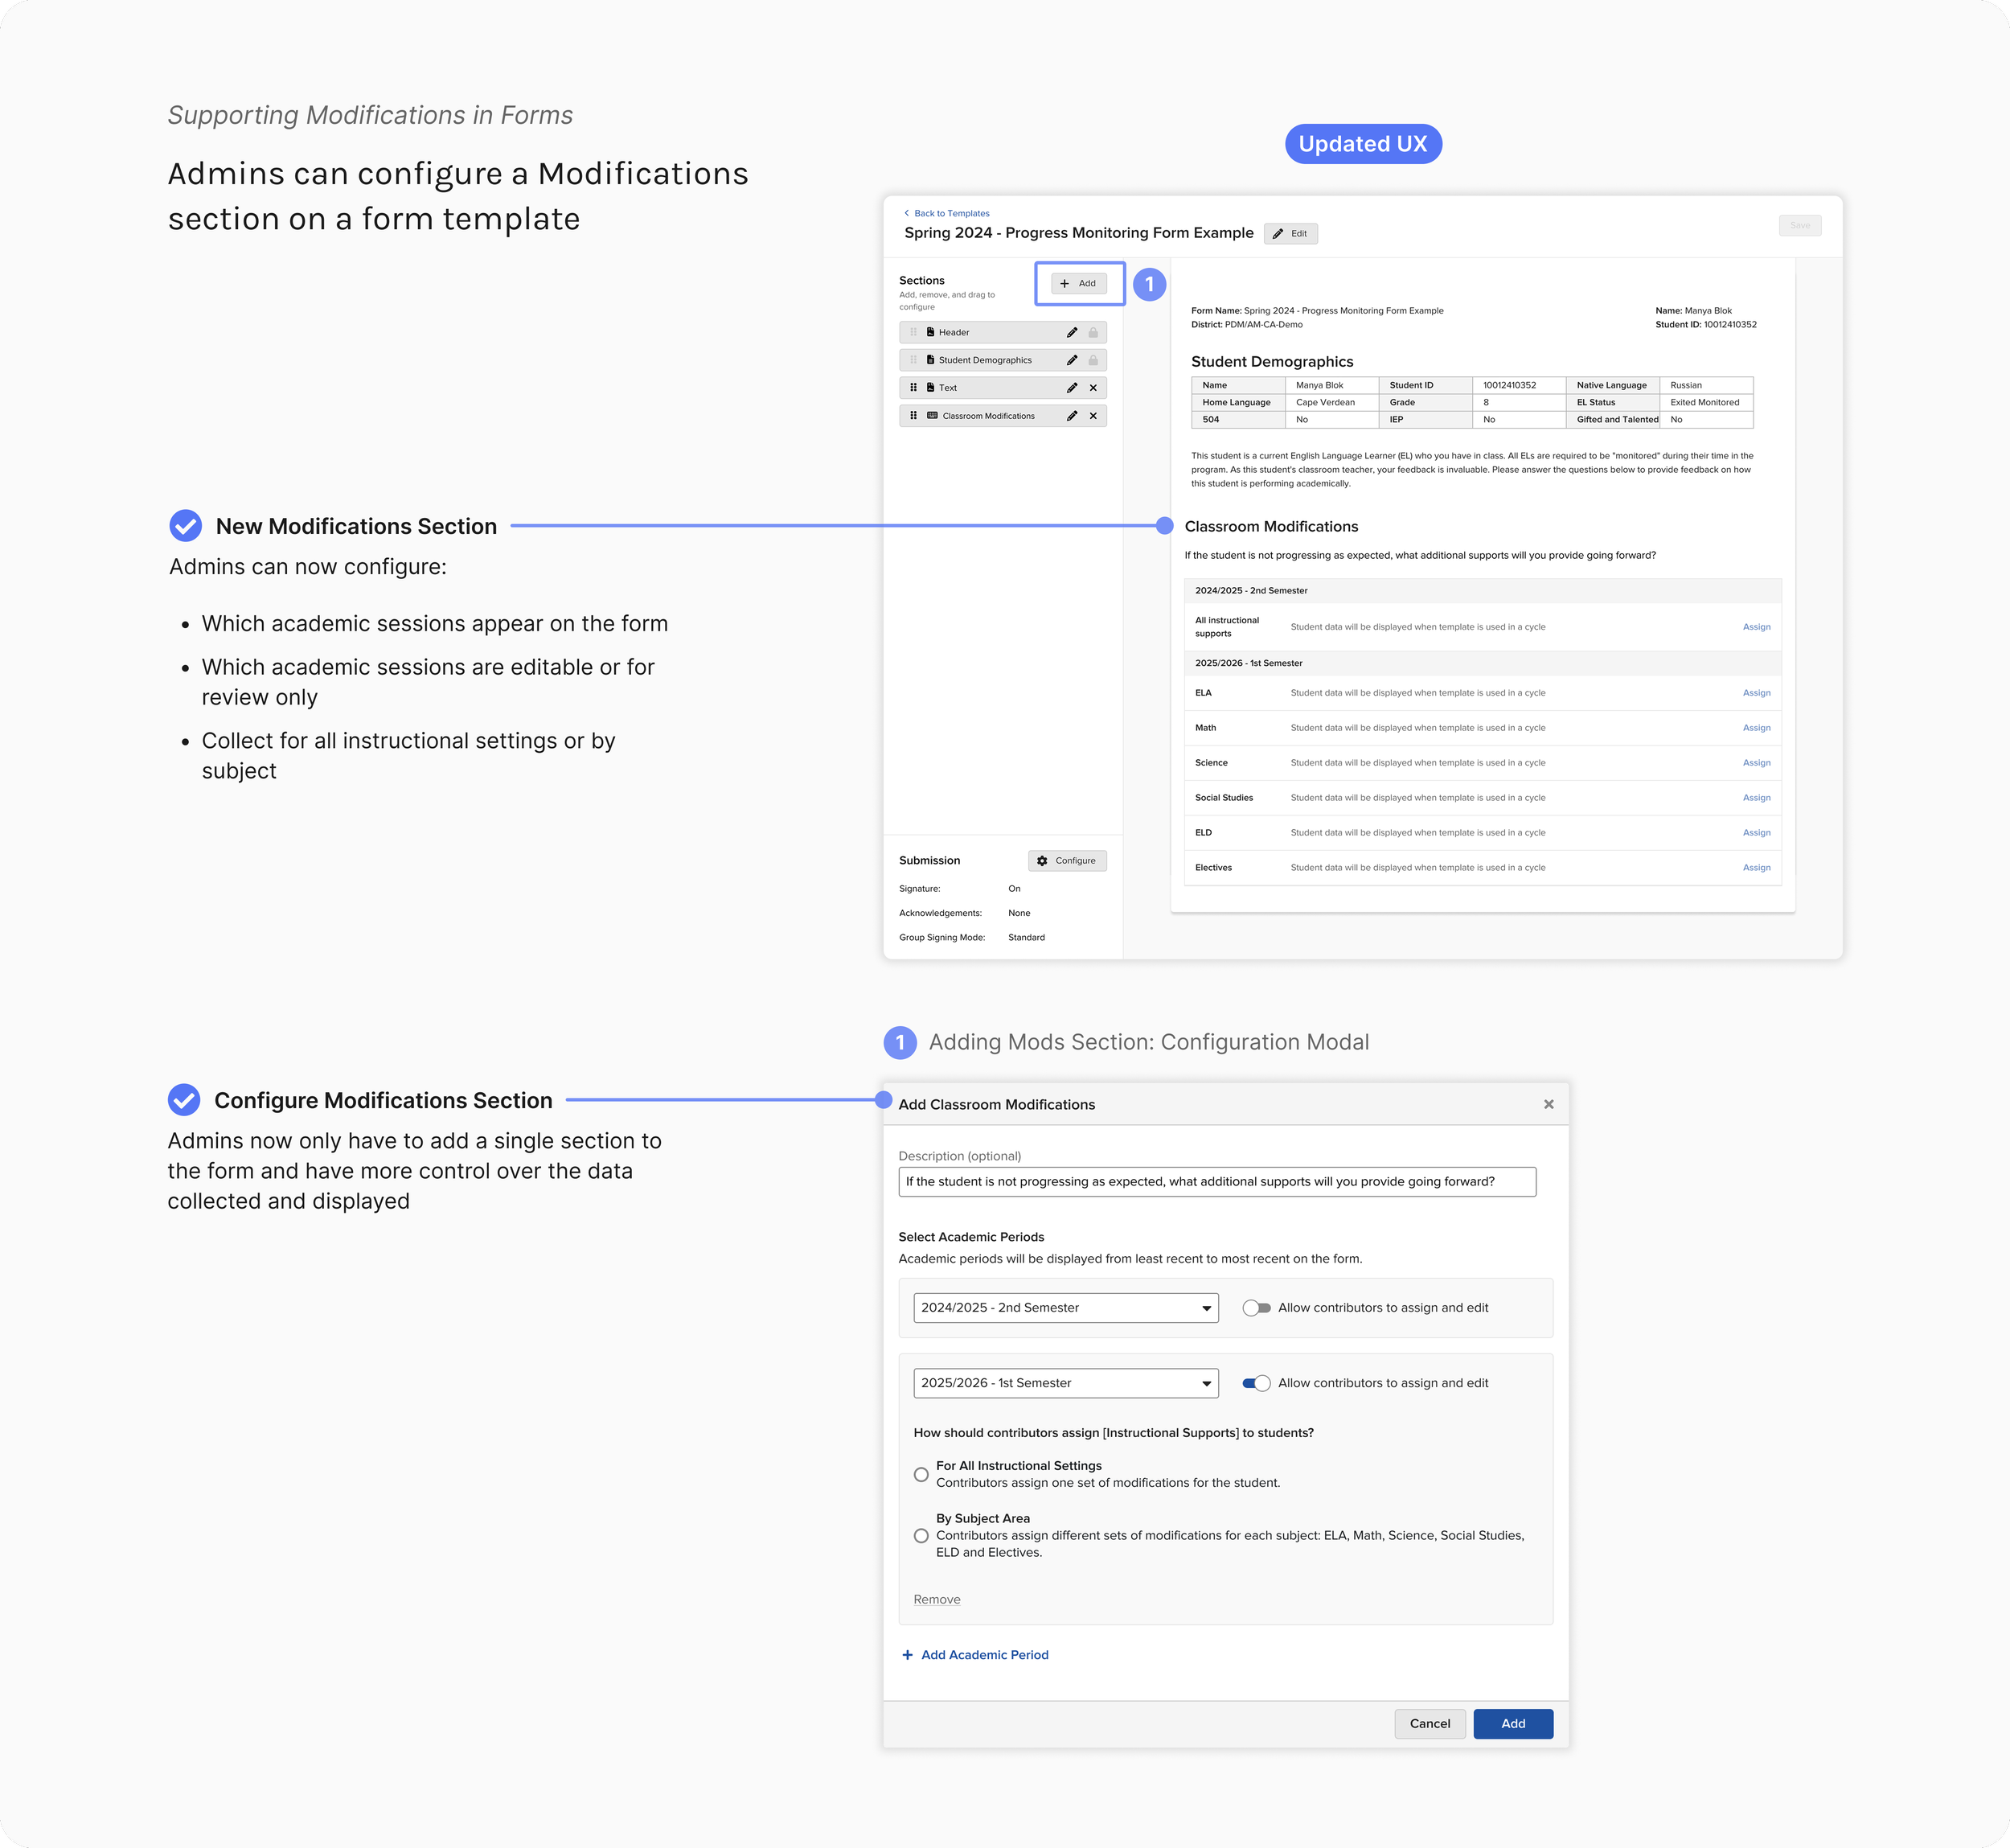Viewport: 2010px width, 1848px height.
Task: Click the Submission Configure gear button
Action: coord(1067,861)
